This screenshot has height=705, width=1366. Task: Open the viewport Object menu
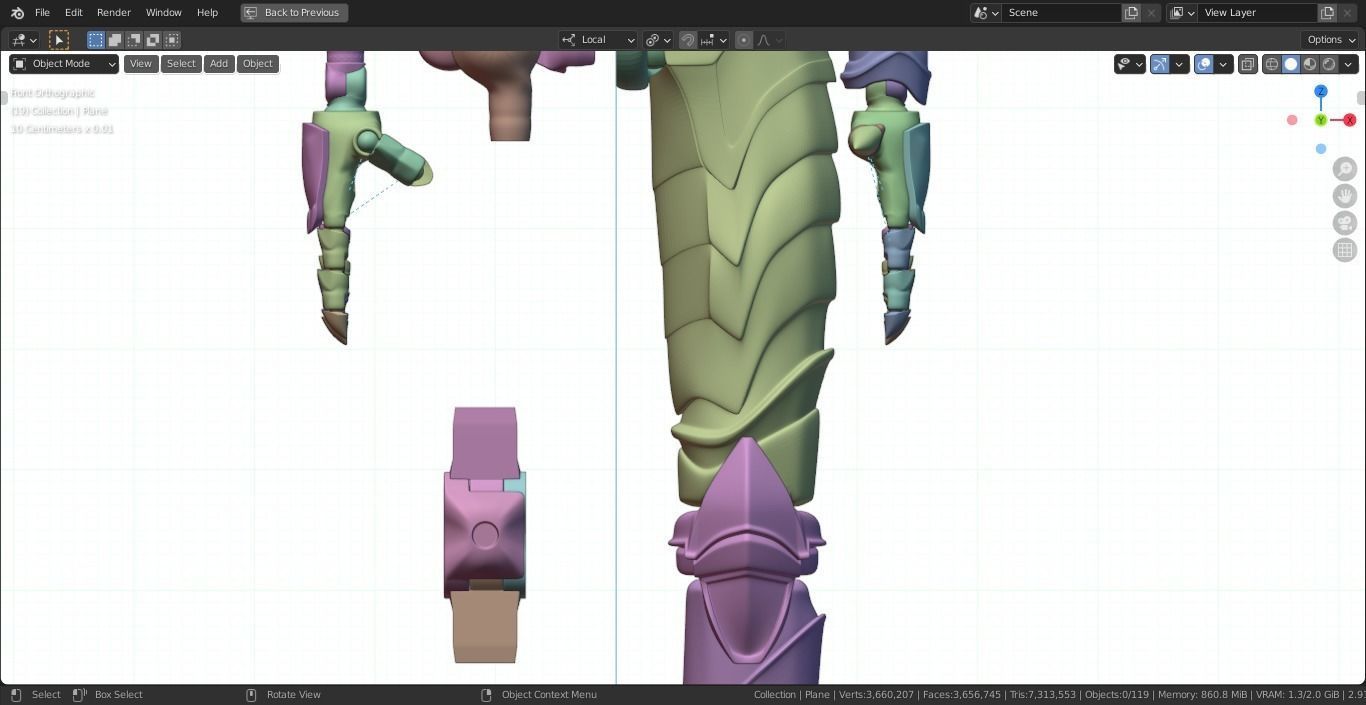point(257,64)
